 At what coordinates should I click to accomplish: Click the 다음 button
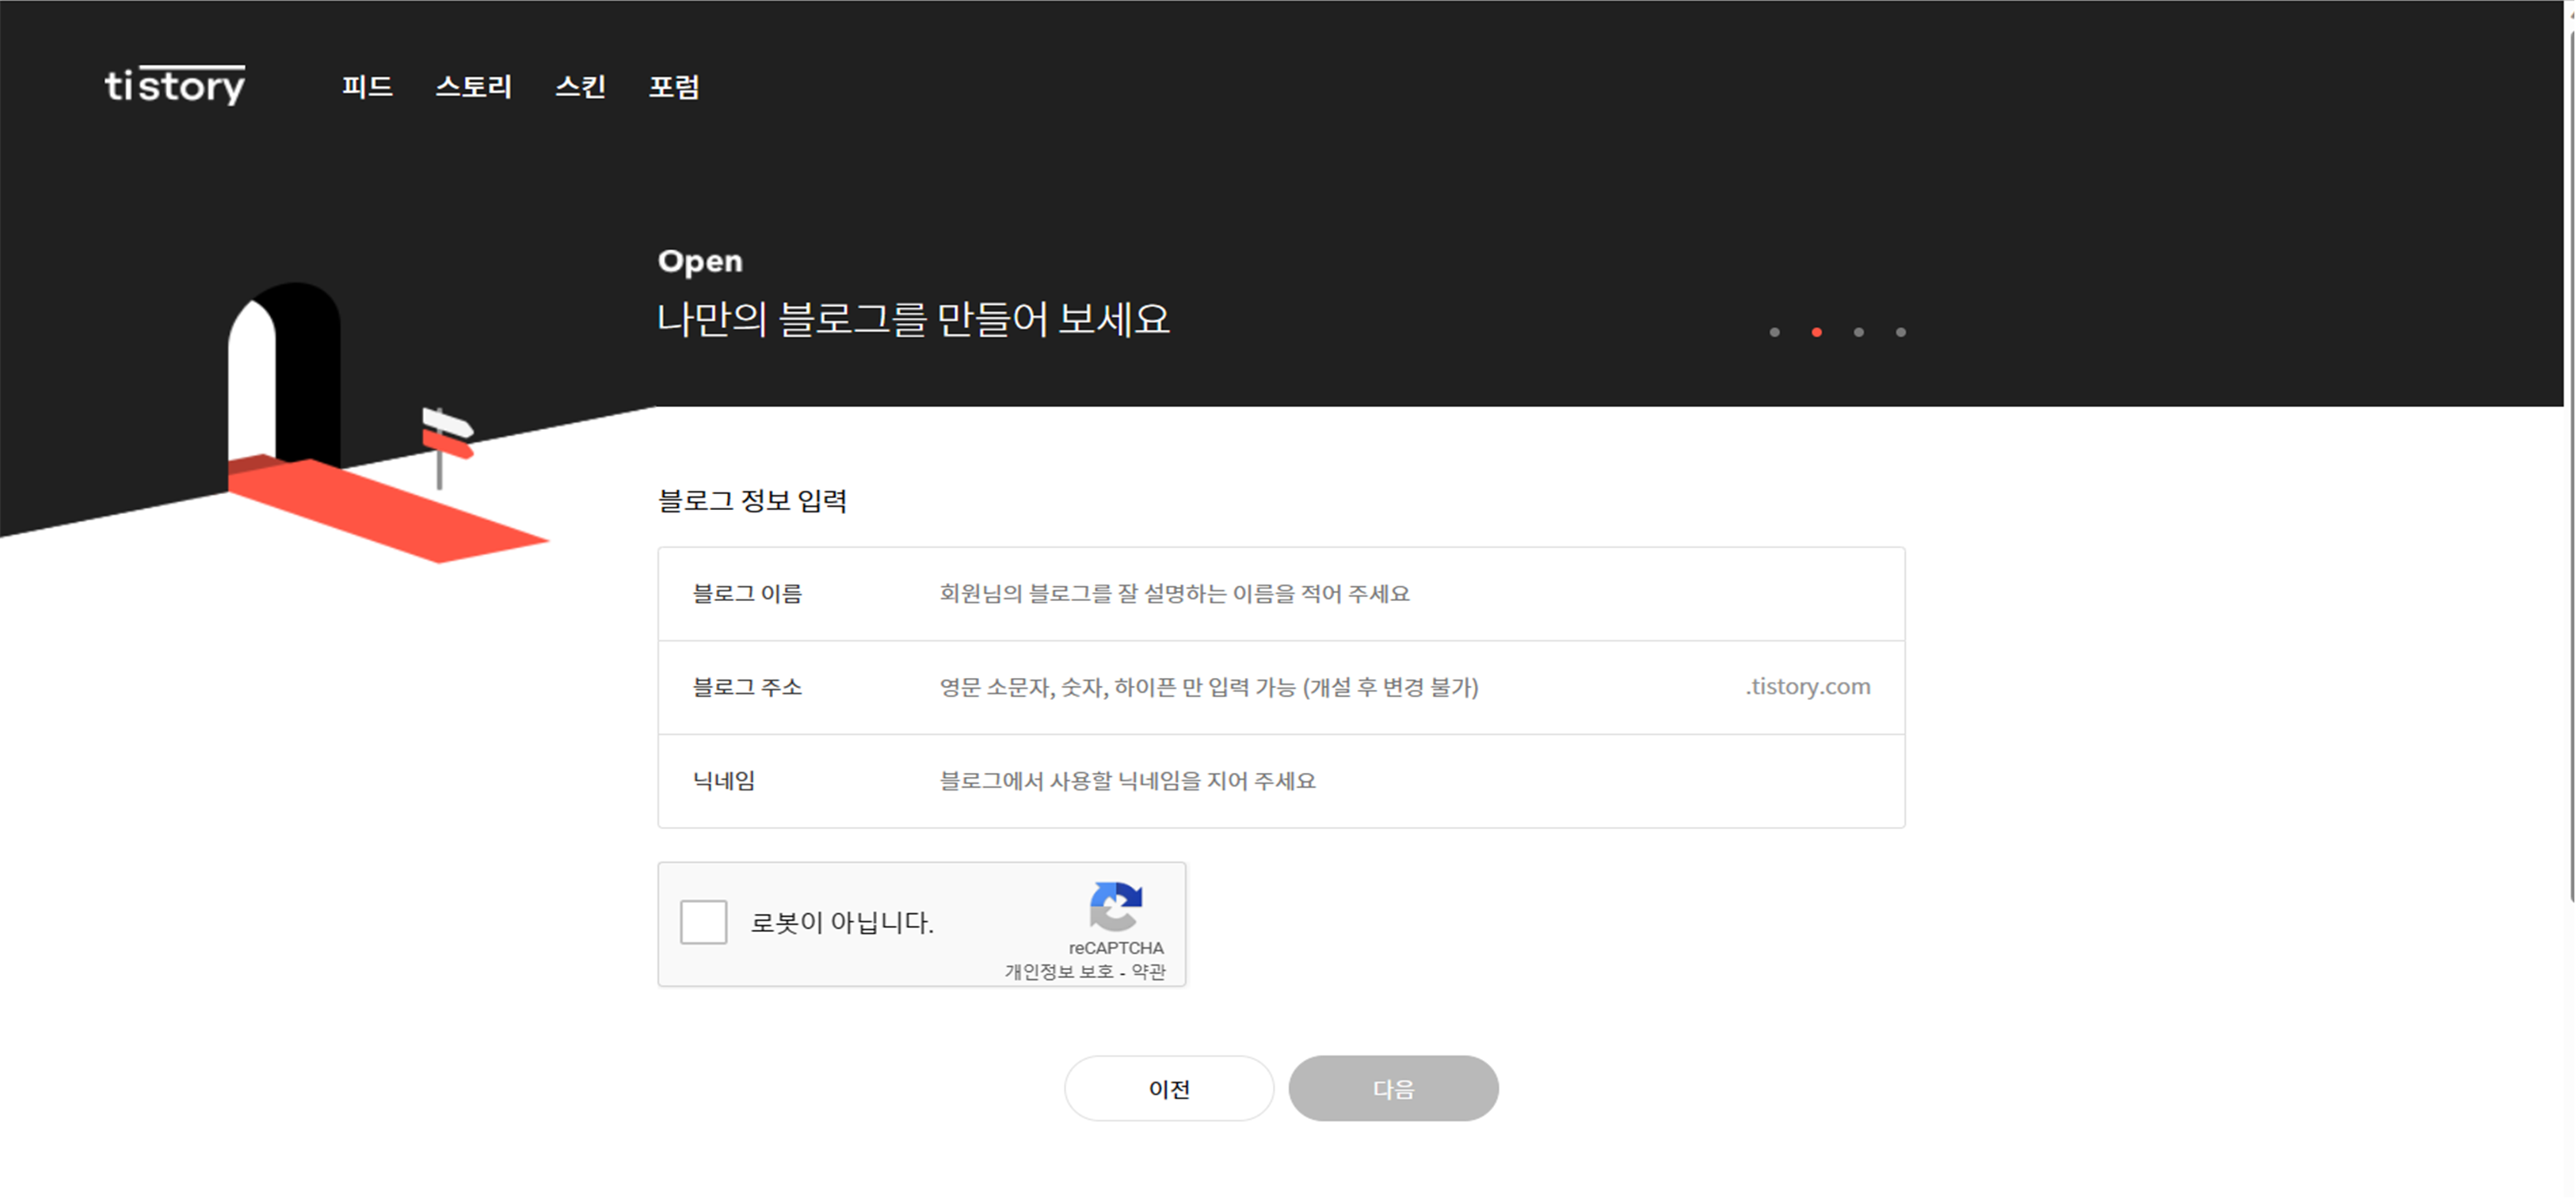1393,1088
